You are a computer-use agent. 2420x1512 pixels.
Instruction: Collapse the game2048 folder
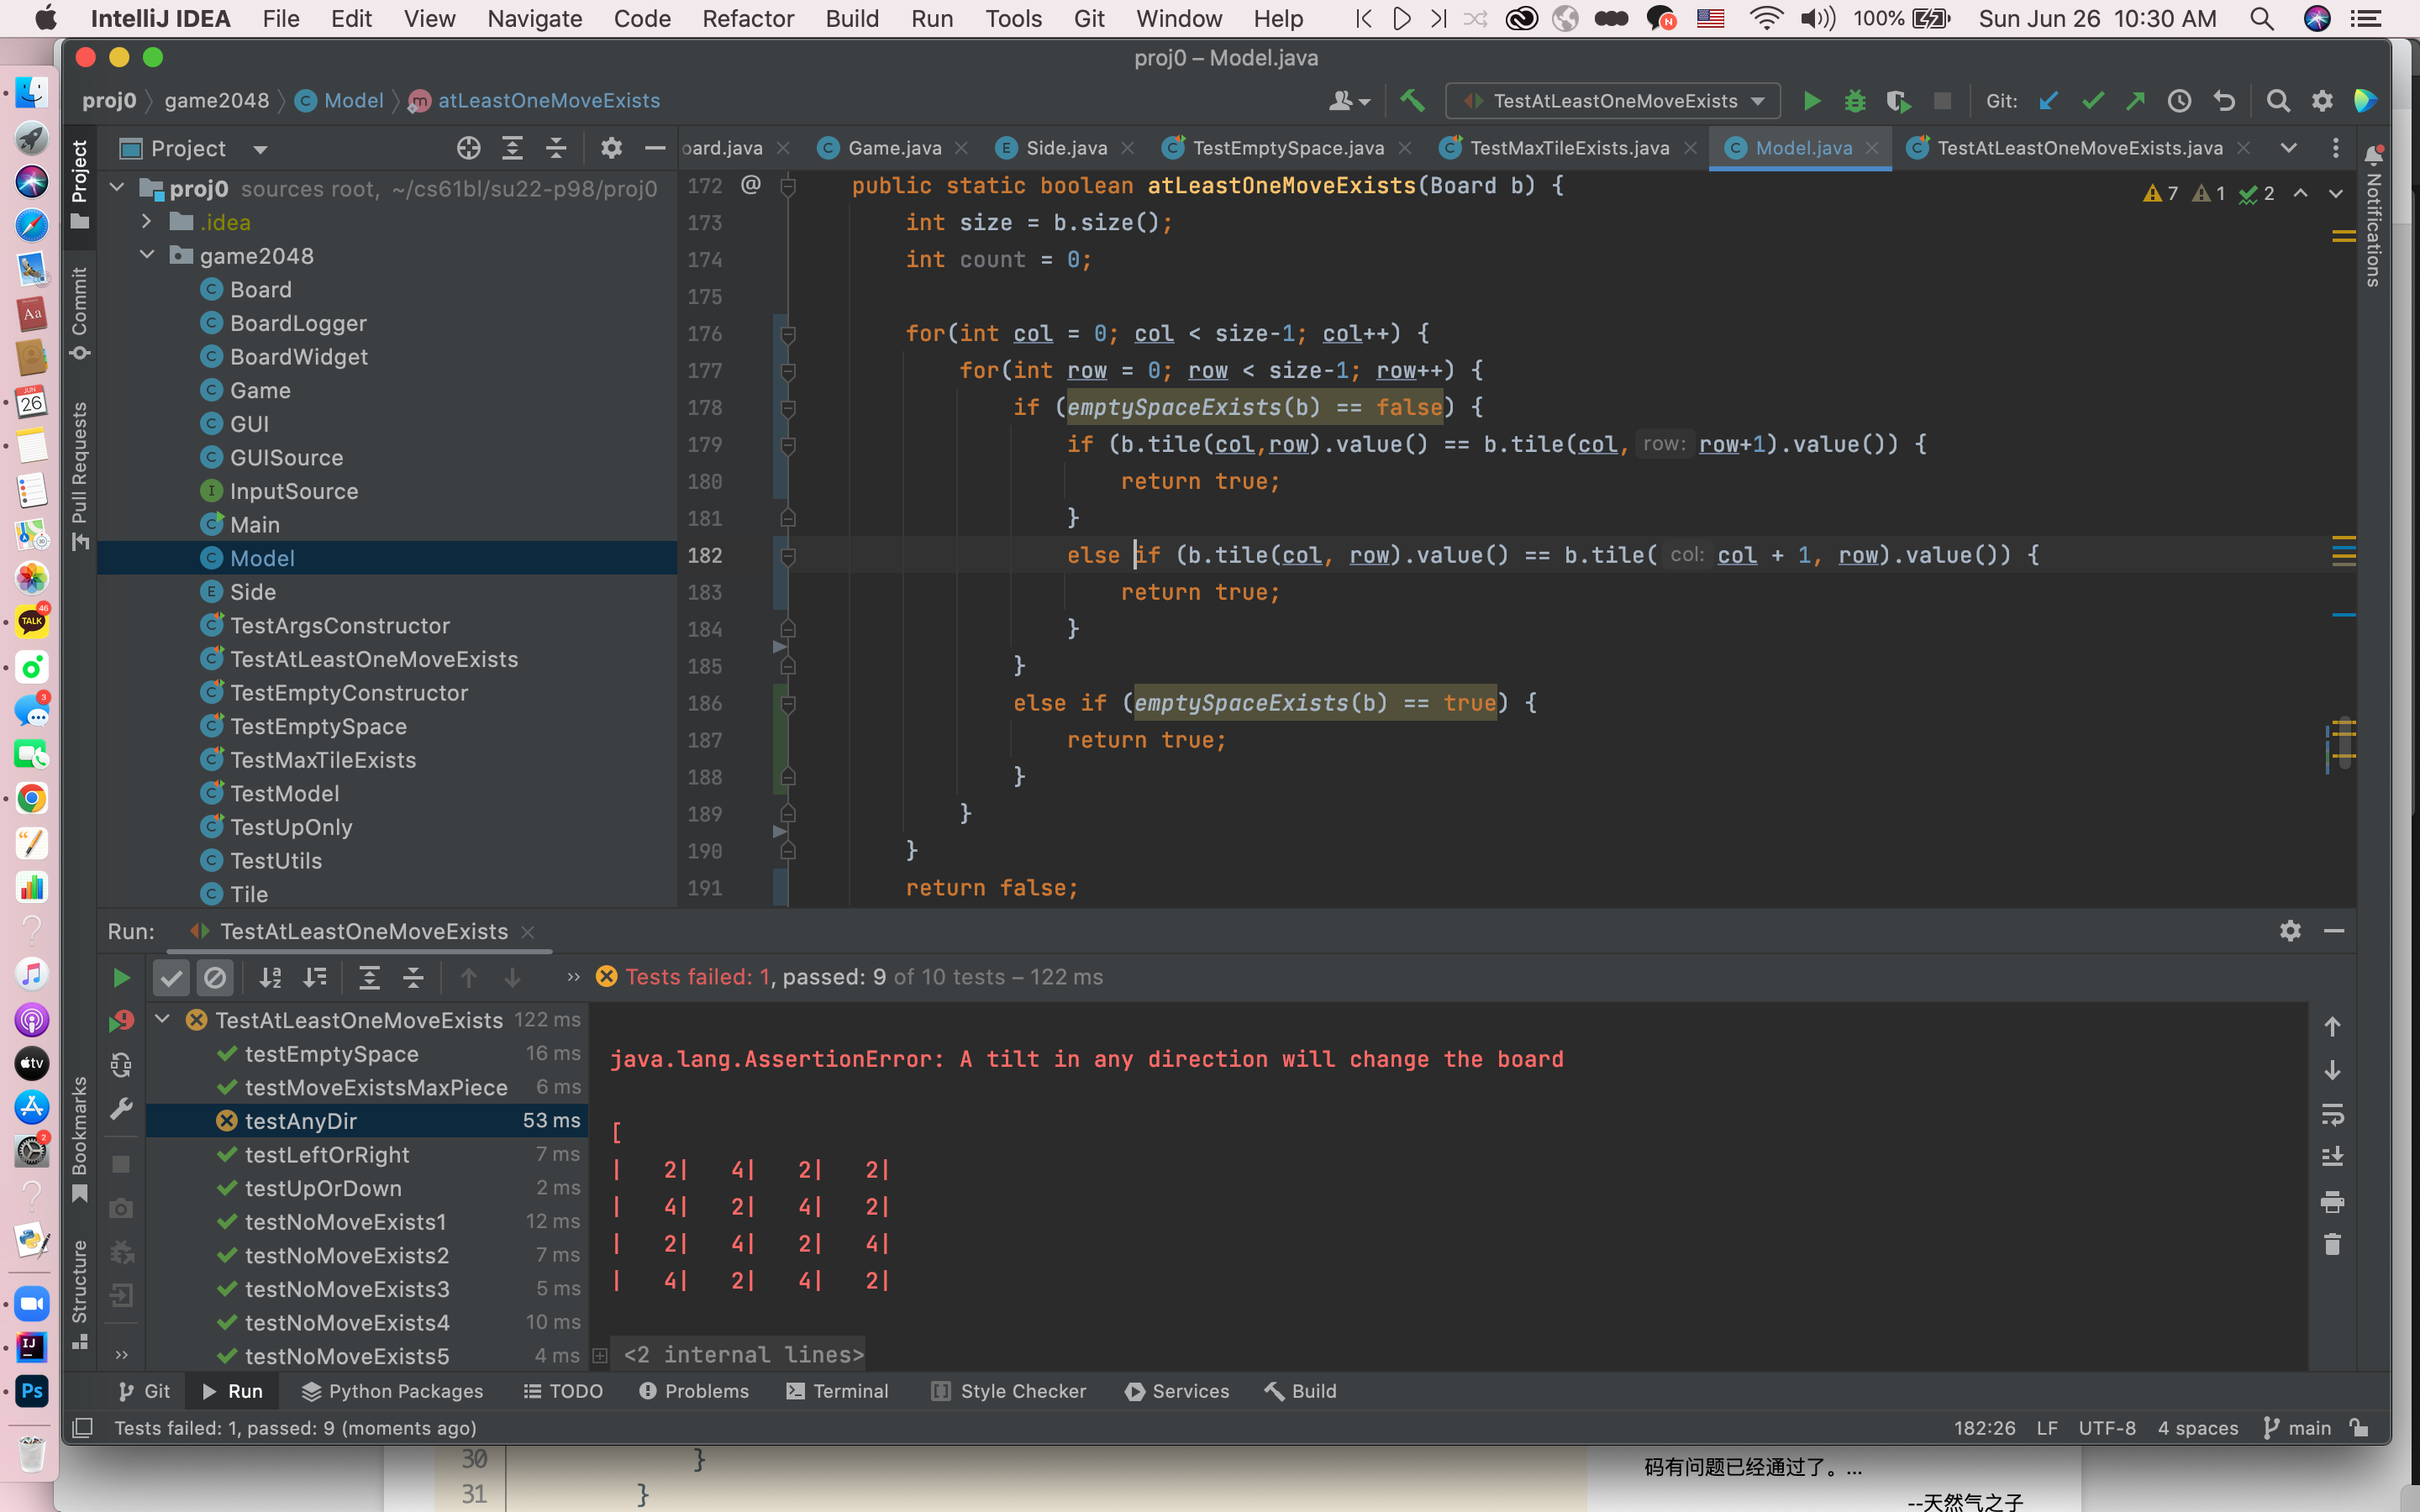(x=146, y=255)
